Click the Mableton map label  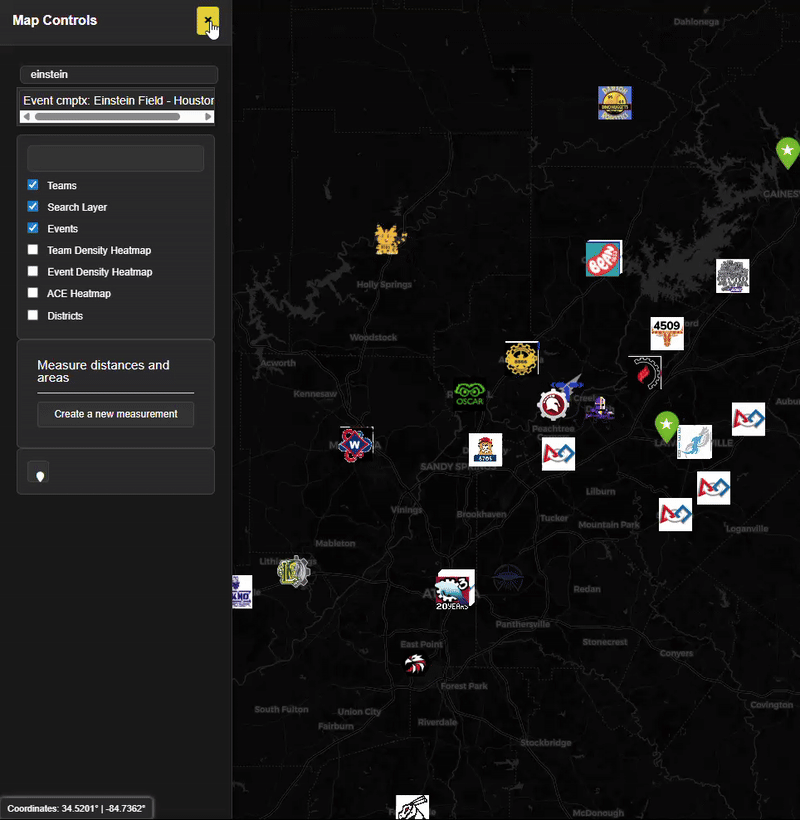pos(335,543)
